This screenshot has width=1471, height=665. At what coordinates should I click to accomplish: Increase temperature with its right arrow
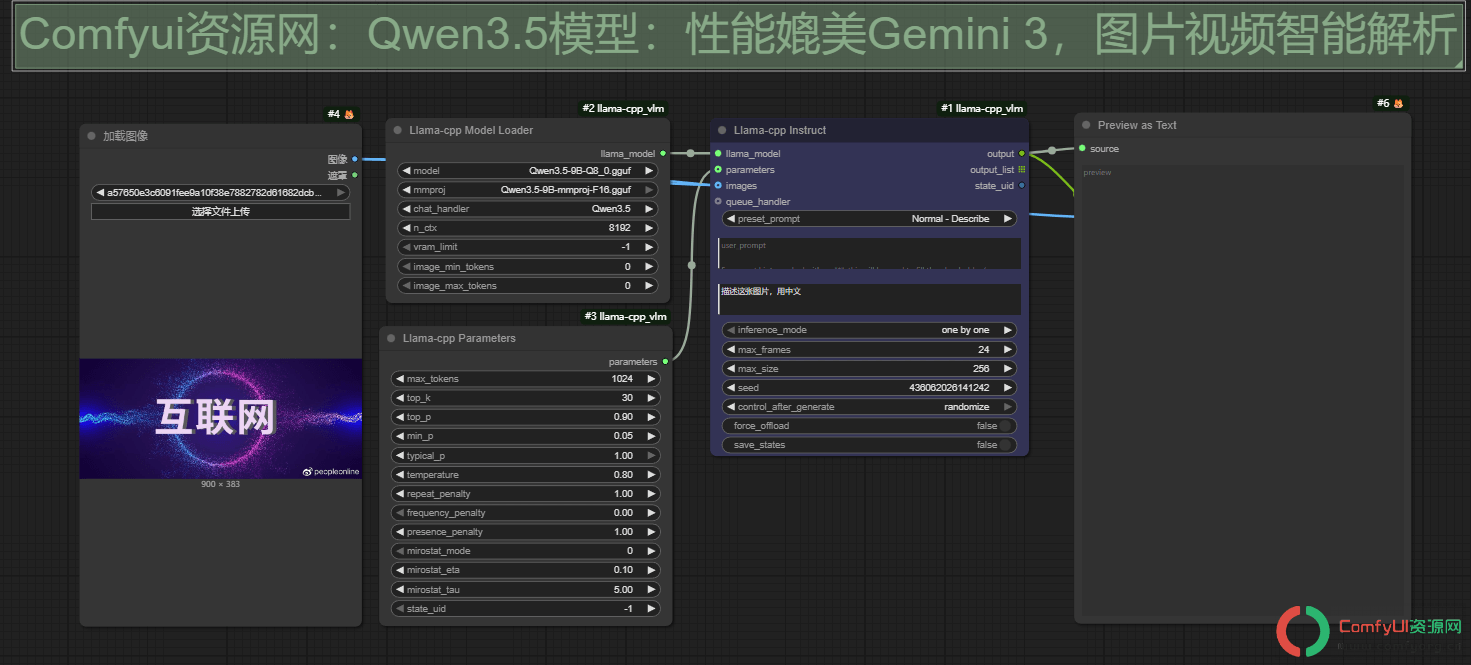pyautogui.click(x=652, y=475)
